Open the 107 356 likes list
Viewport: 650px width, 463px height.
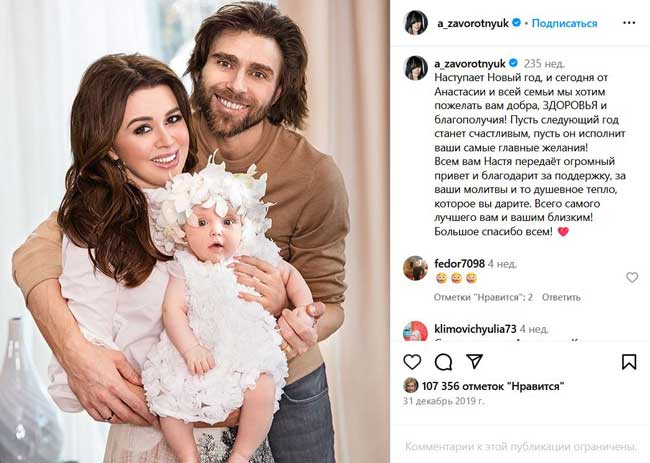[x=493, y=386]
